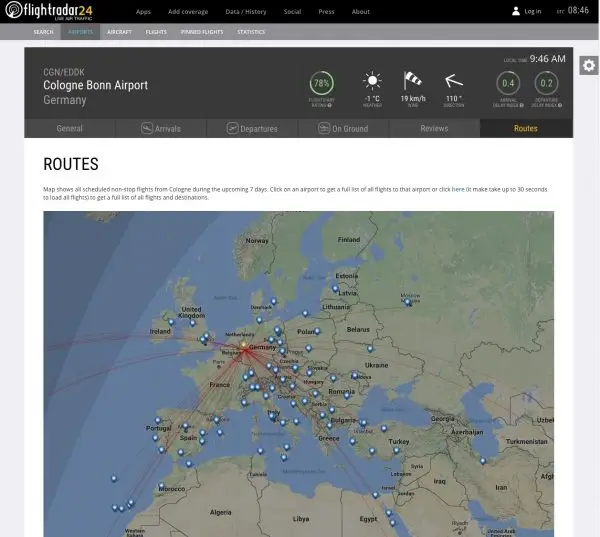Open the settings gear panel

pyautogui.click(x=589, y=66)
